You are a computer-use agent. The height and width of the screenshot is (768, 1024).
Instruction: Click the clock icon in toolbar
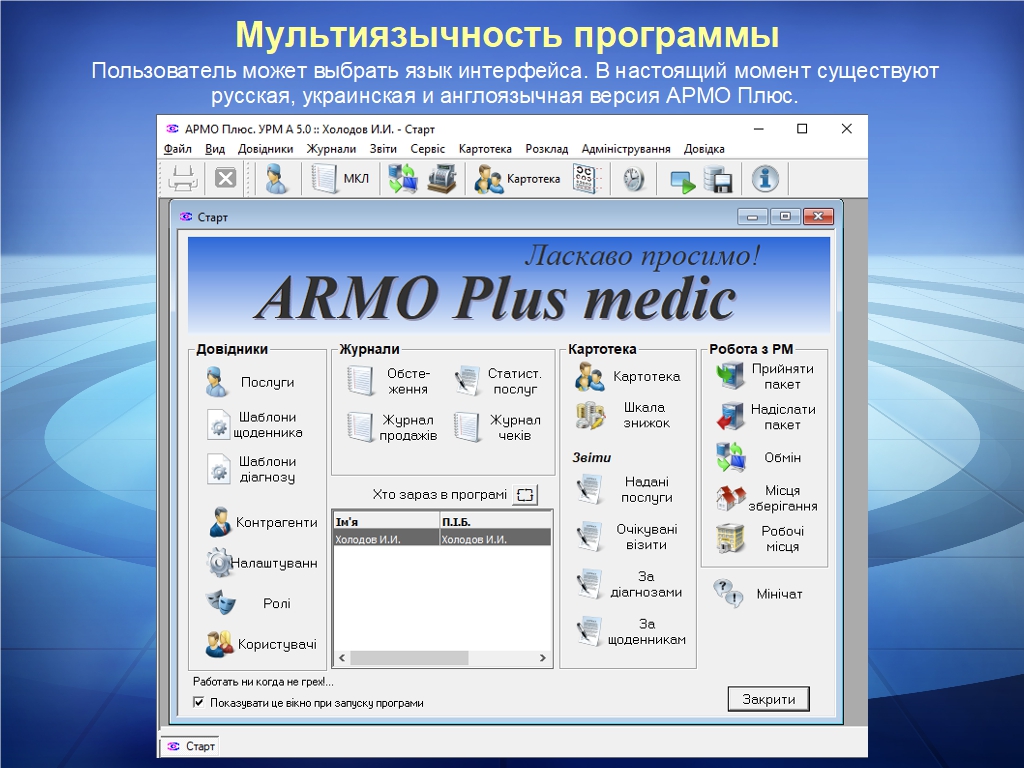coord(633,179)
